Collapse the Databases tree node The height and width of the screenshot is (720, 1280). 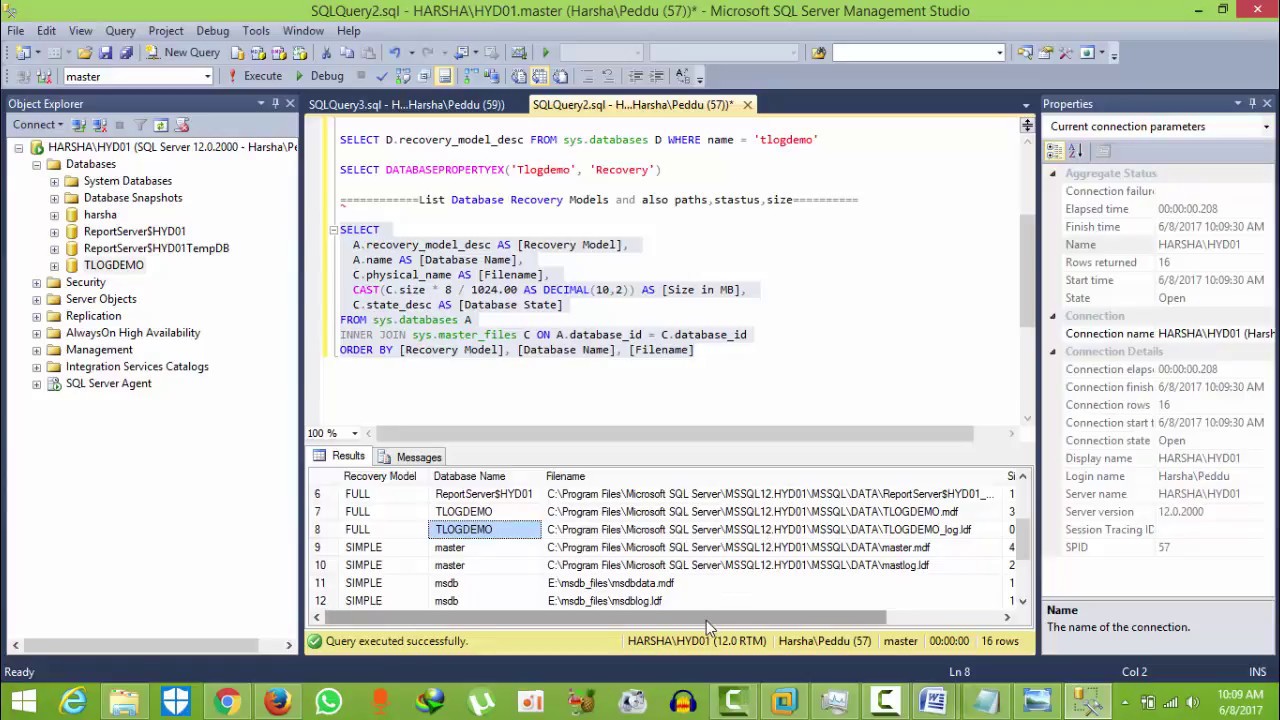coord(37,164)
